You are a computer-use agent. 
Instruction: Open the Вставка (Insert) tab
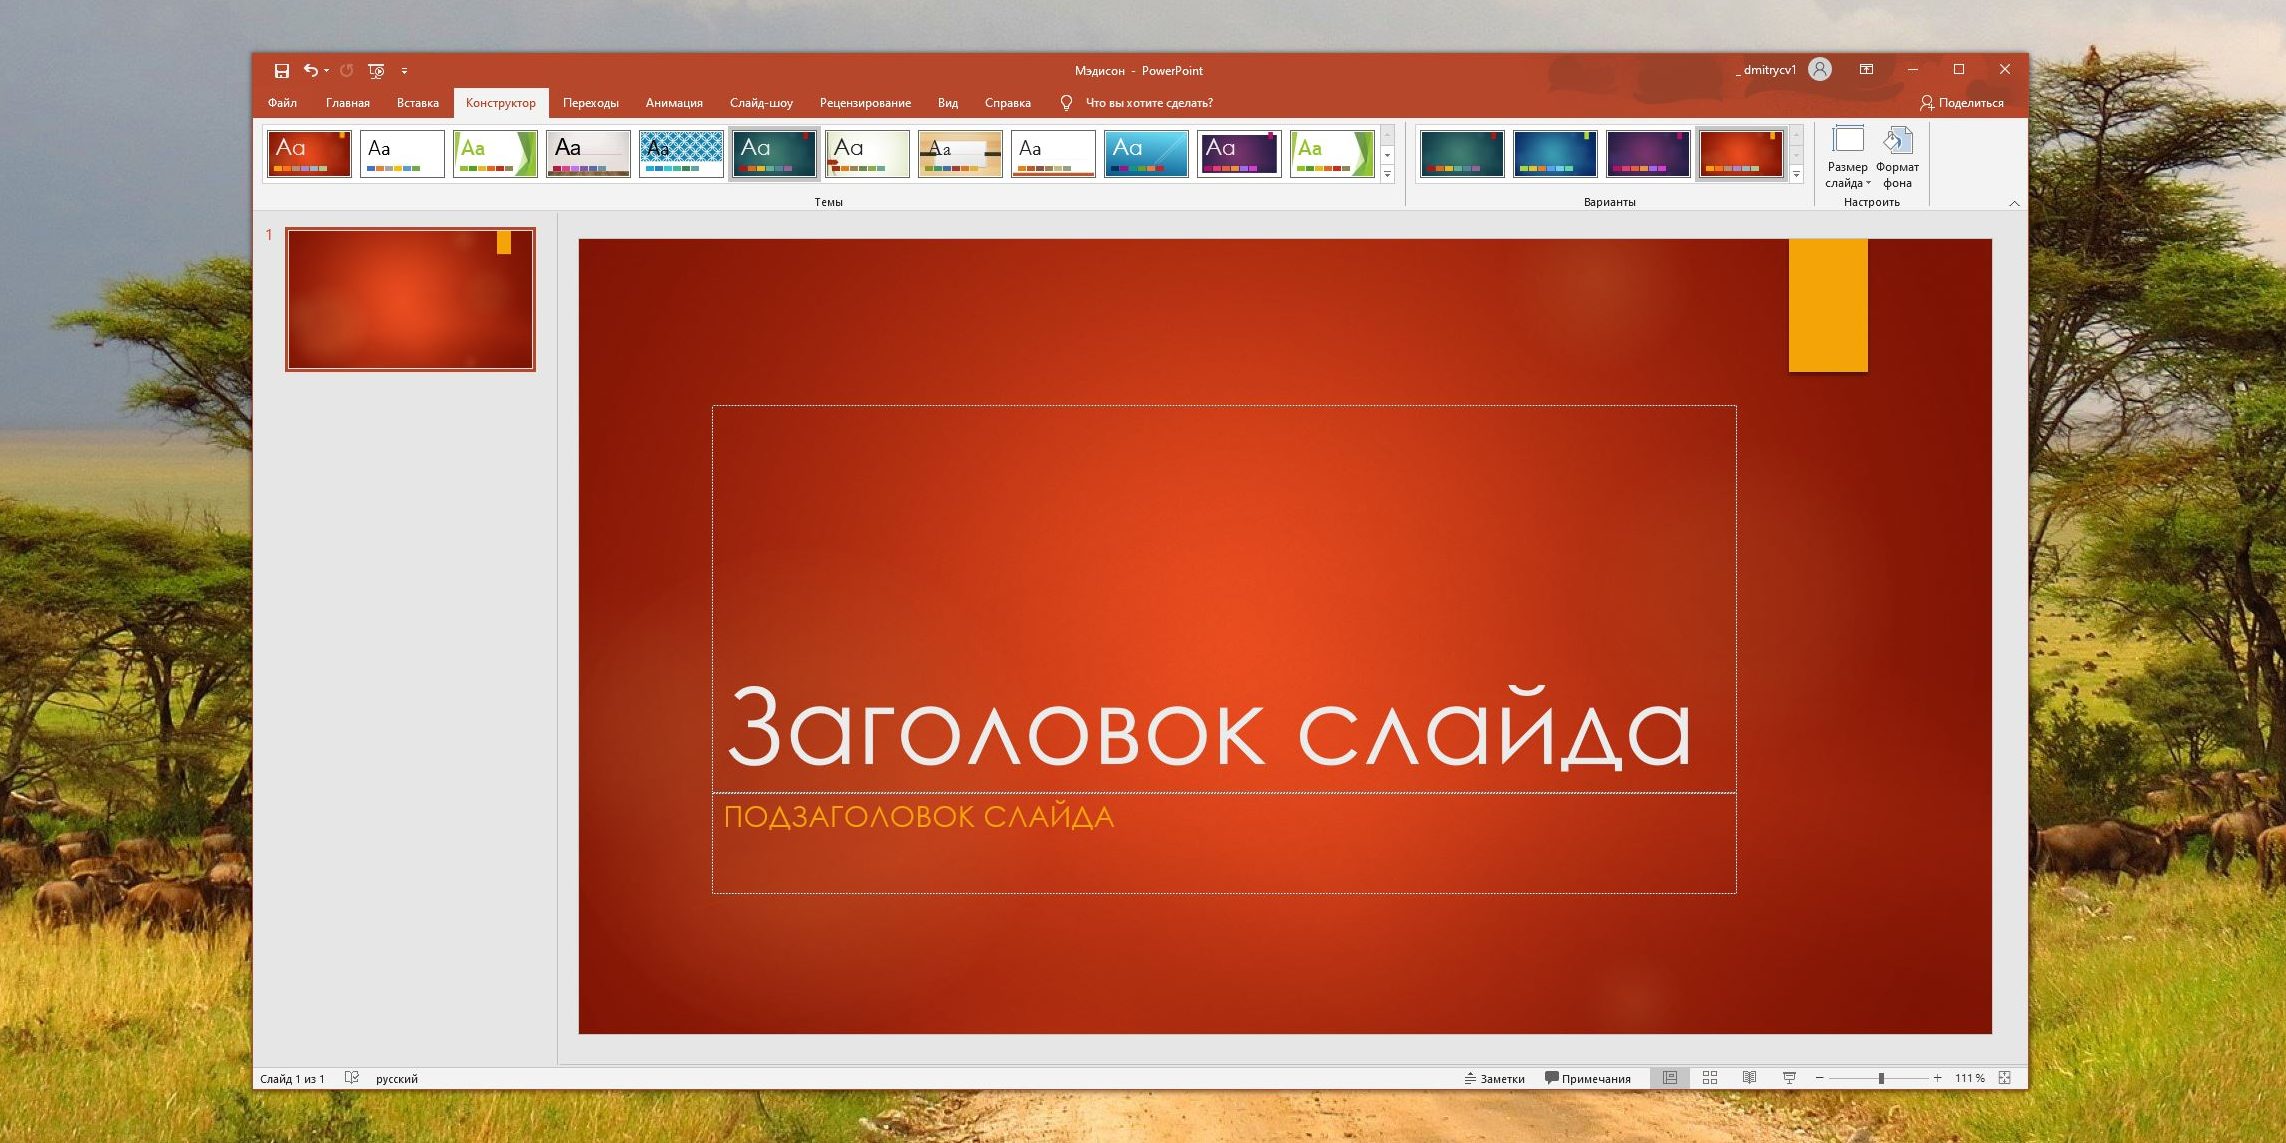pyautogui.click(x=417, y=103)
